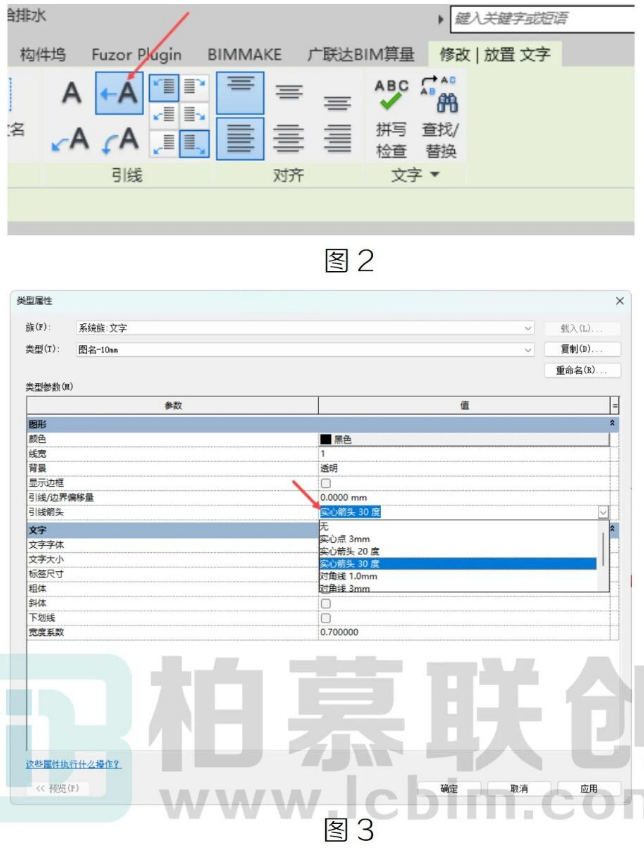644x848 pixels.
Task: Edit the 线宽 value cell
Action: click(464, 454)
